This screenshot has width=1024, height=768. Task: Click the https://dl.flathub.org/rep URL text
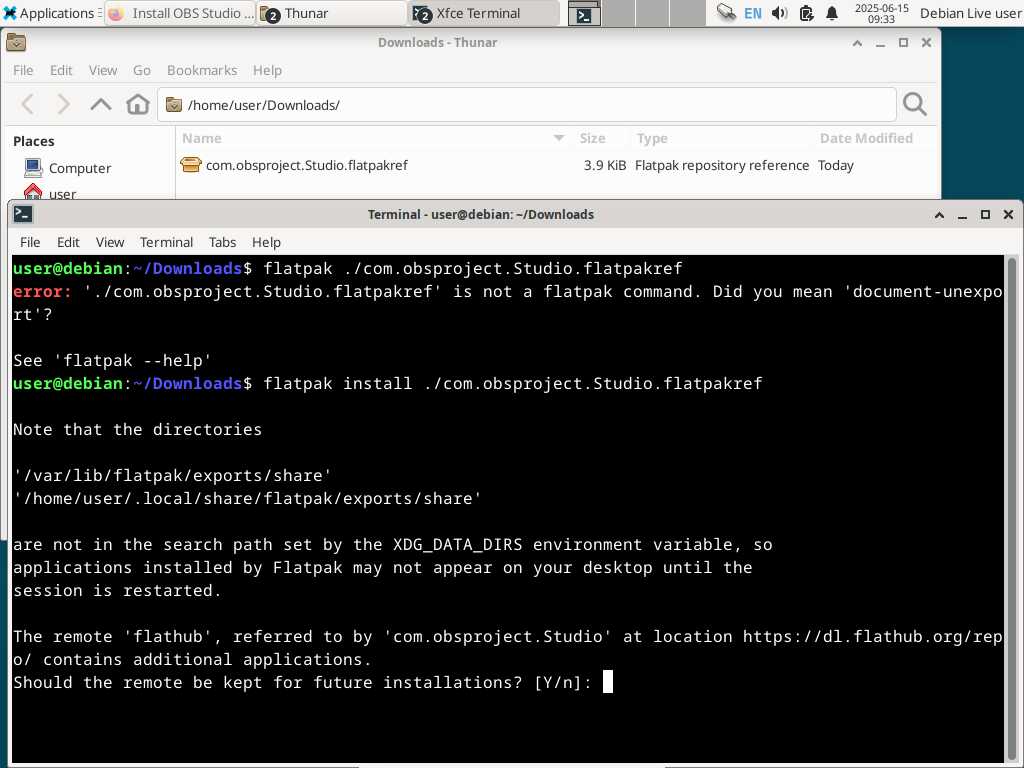point(872,637)
